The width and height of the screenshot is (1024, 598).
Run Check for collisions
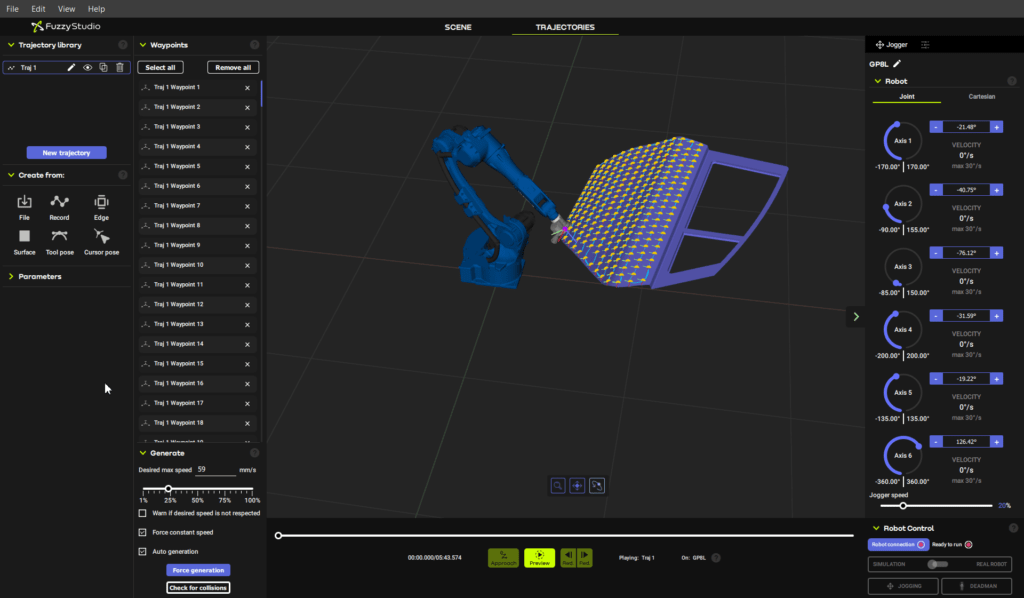pos(198,587)
